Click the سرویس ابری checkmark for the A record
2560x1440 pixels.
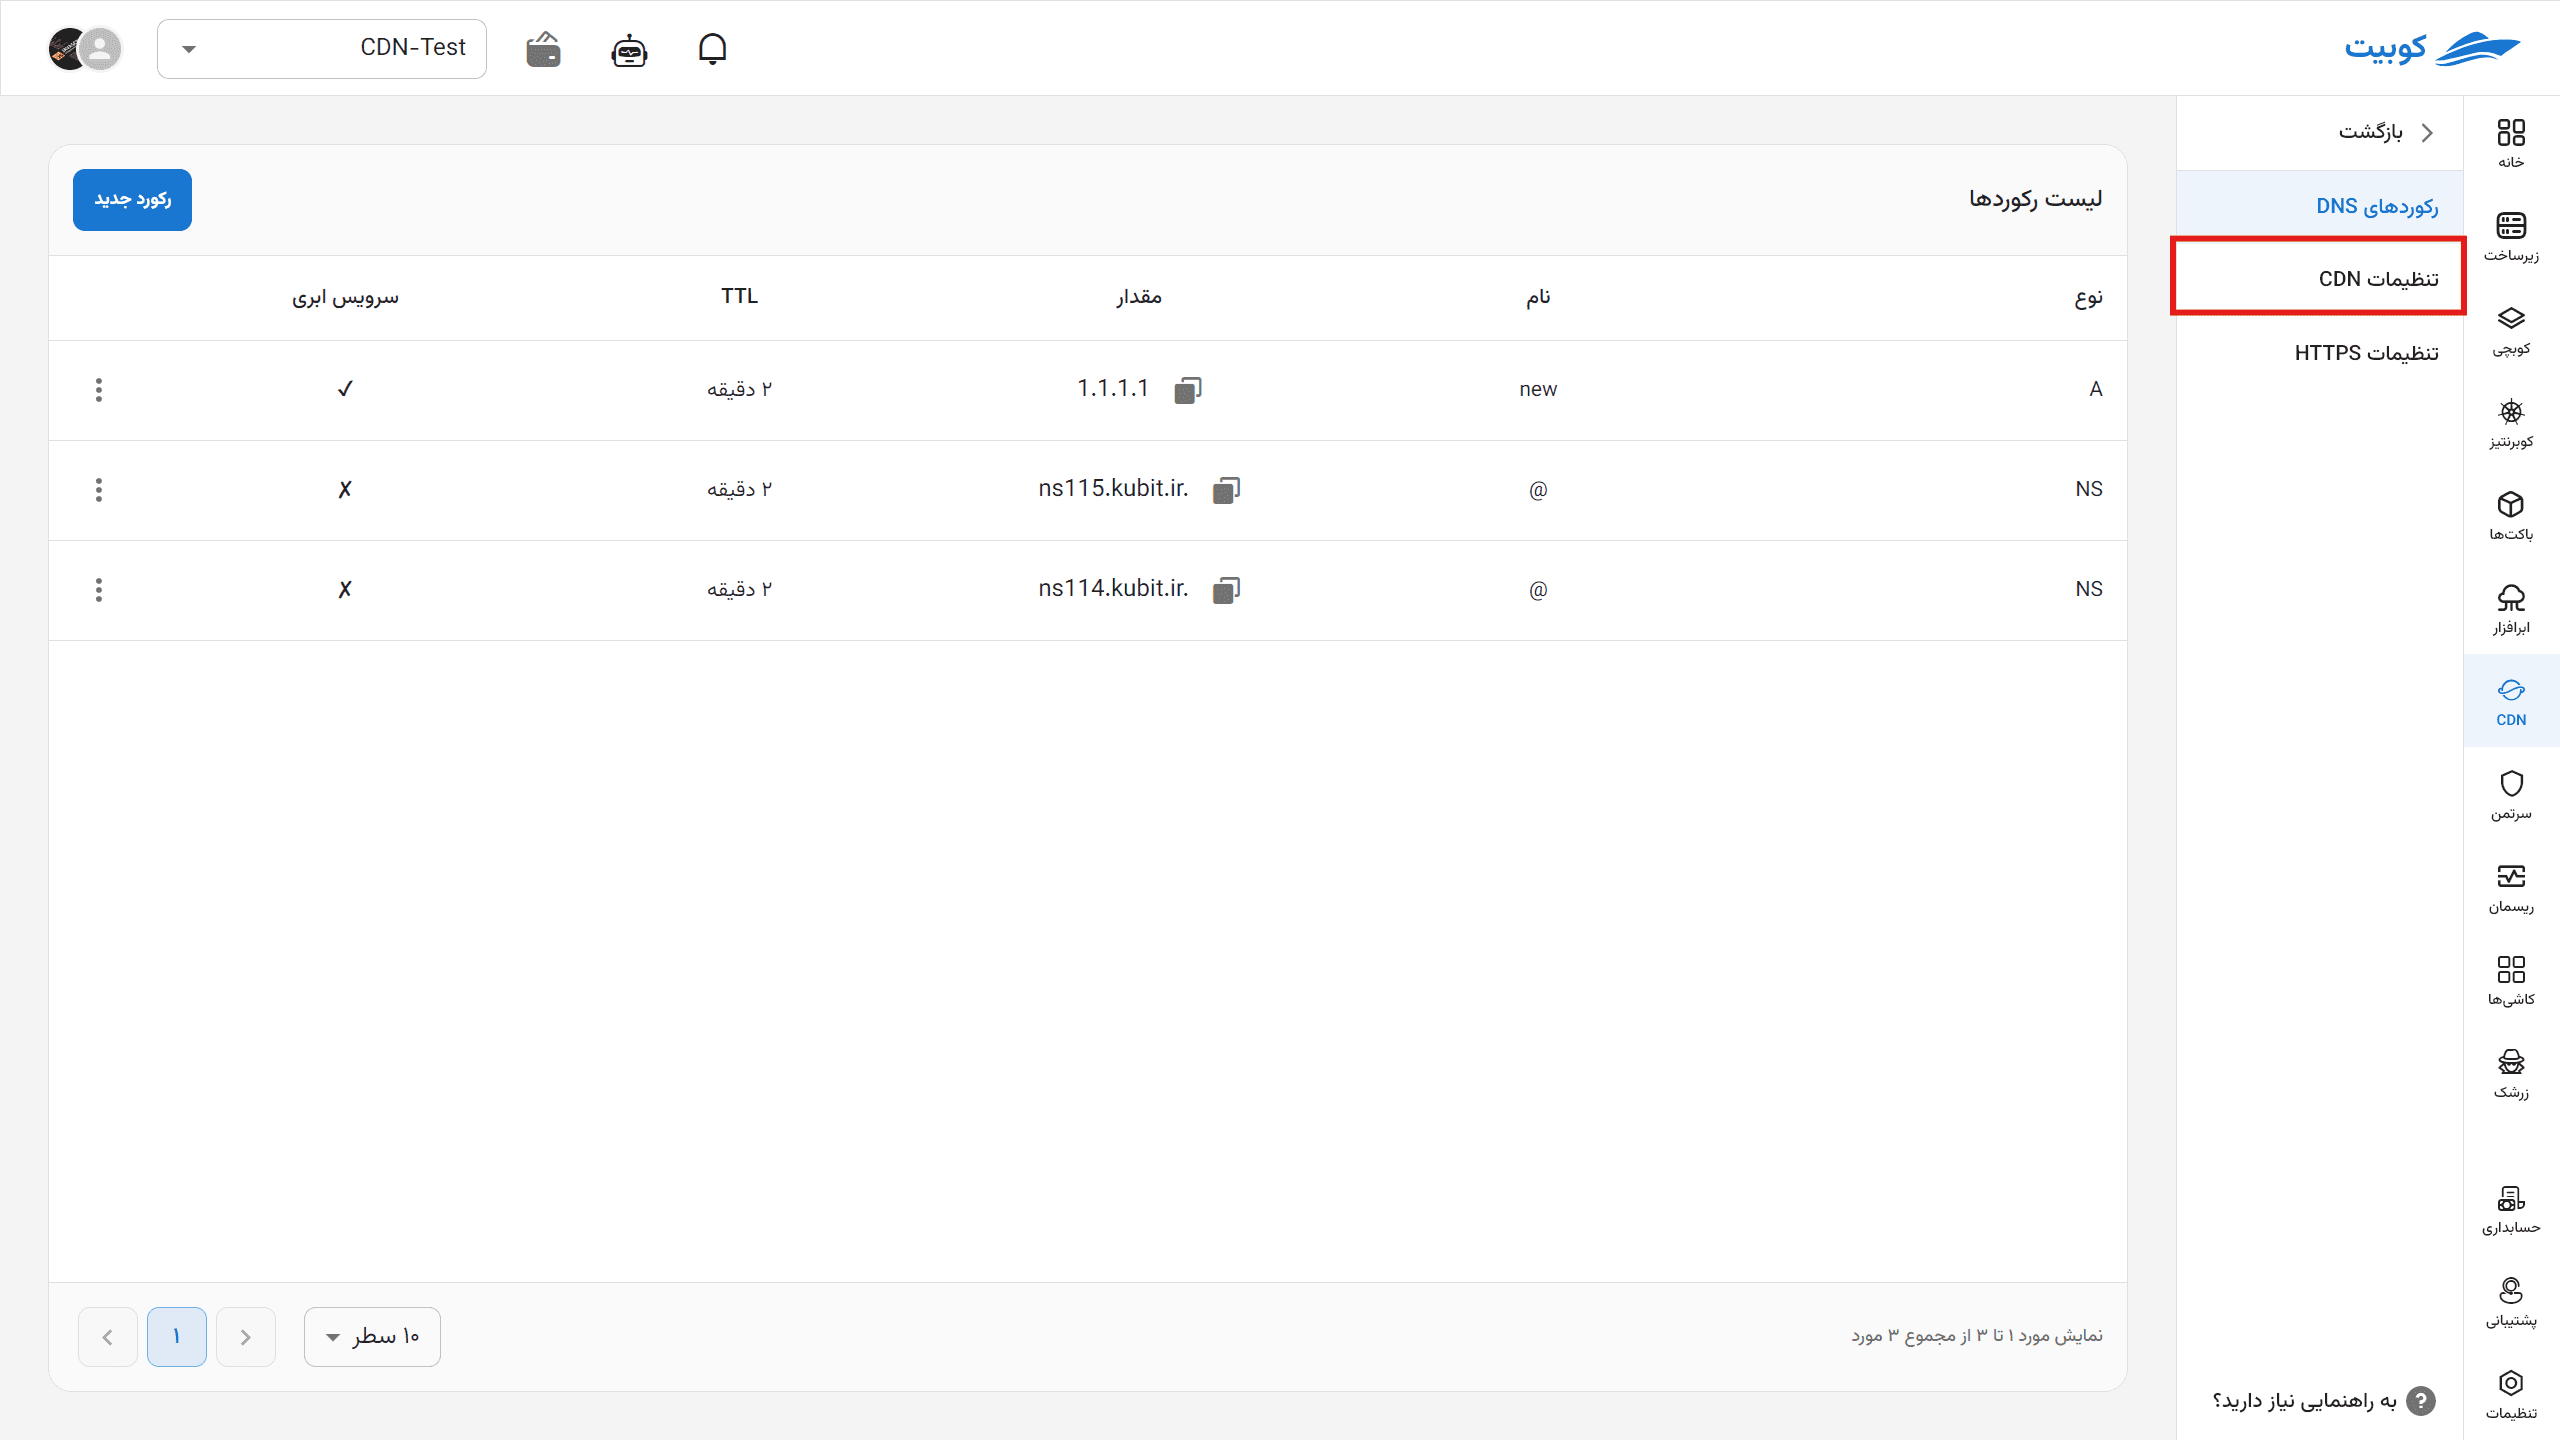click(345, 389)
